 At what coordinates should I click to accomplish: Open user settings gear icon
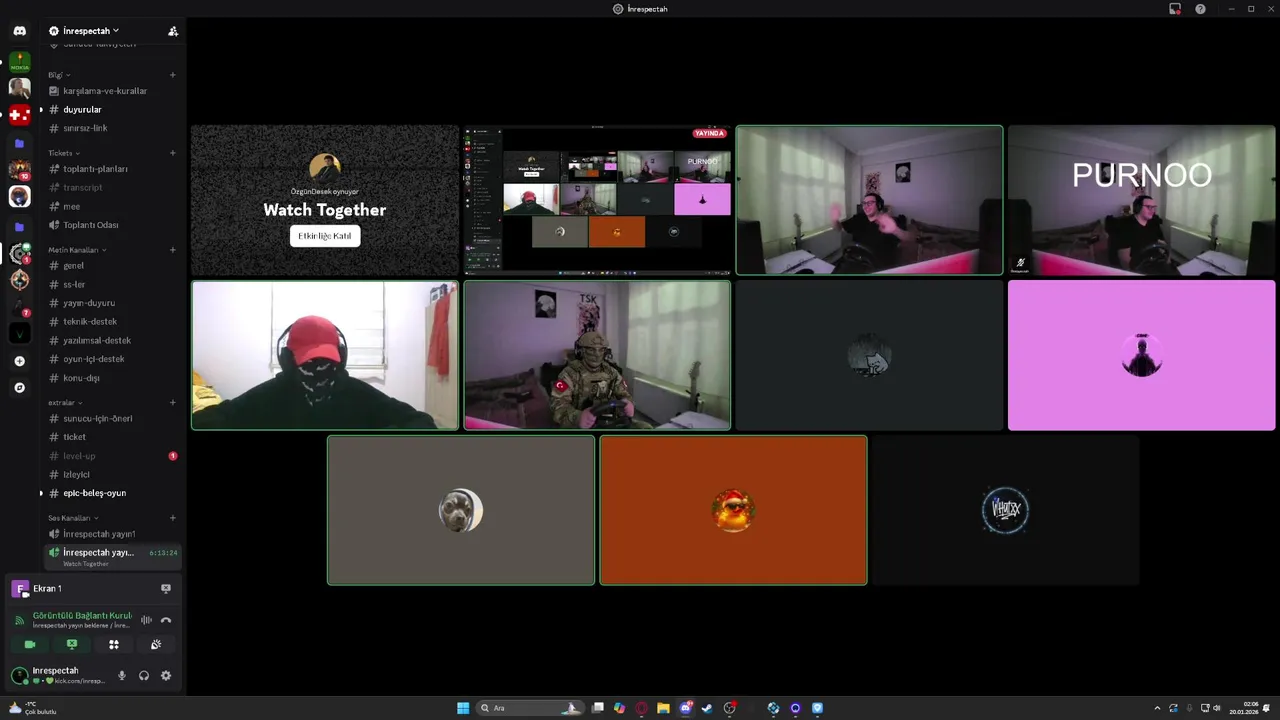click(x=166, y=675)
